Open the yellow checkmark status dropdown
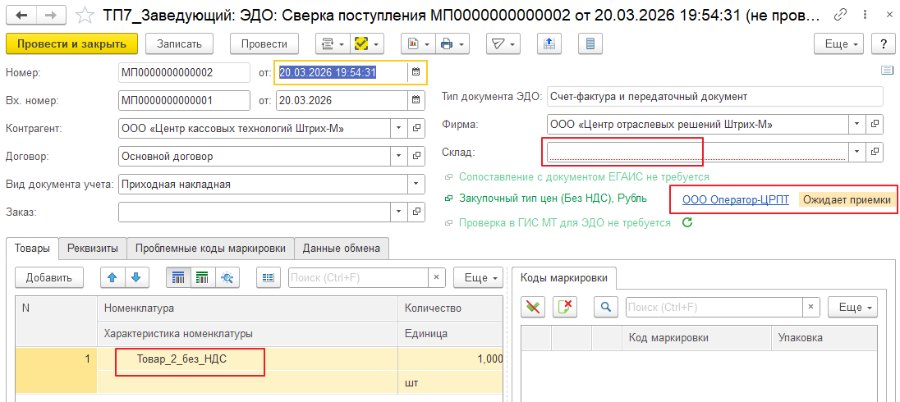The height and width of the screenshot is (402, 900). pyautogui.click(x=367, y=44)
